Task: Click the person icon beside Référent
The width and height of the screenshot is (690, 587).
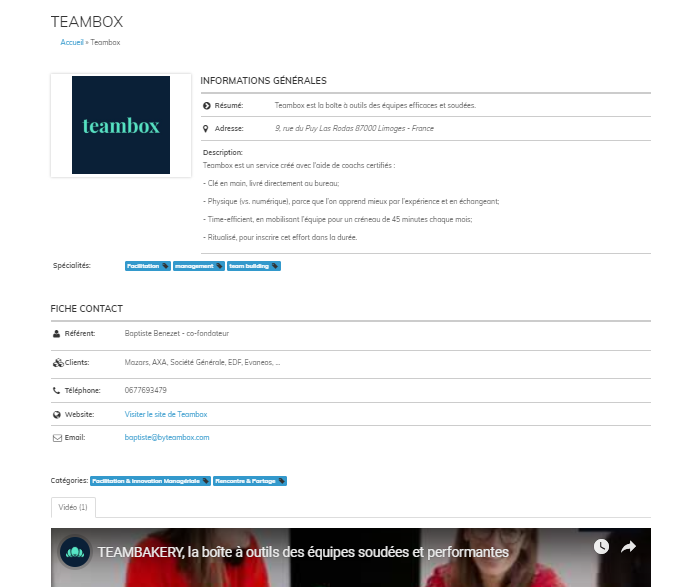Action: 56,333
